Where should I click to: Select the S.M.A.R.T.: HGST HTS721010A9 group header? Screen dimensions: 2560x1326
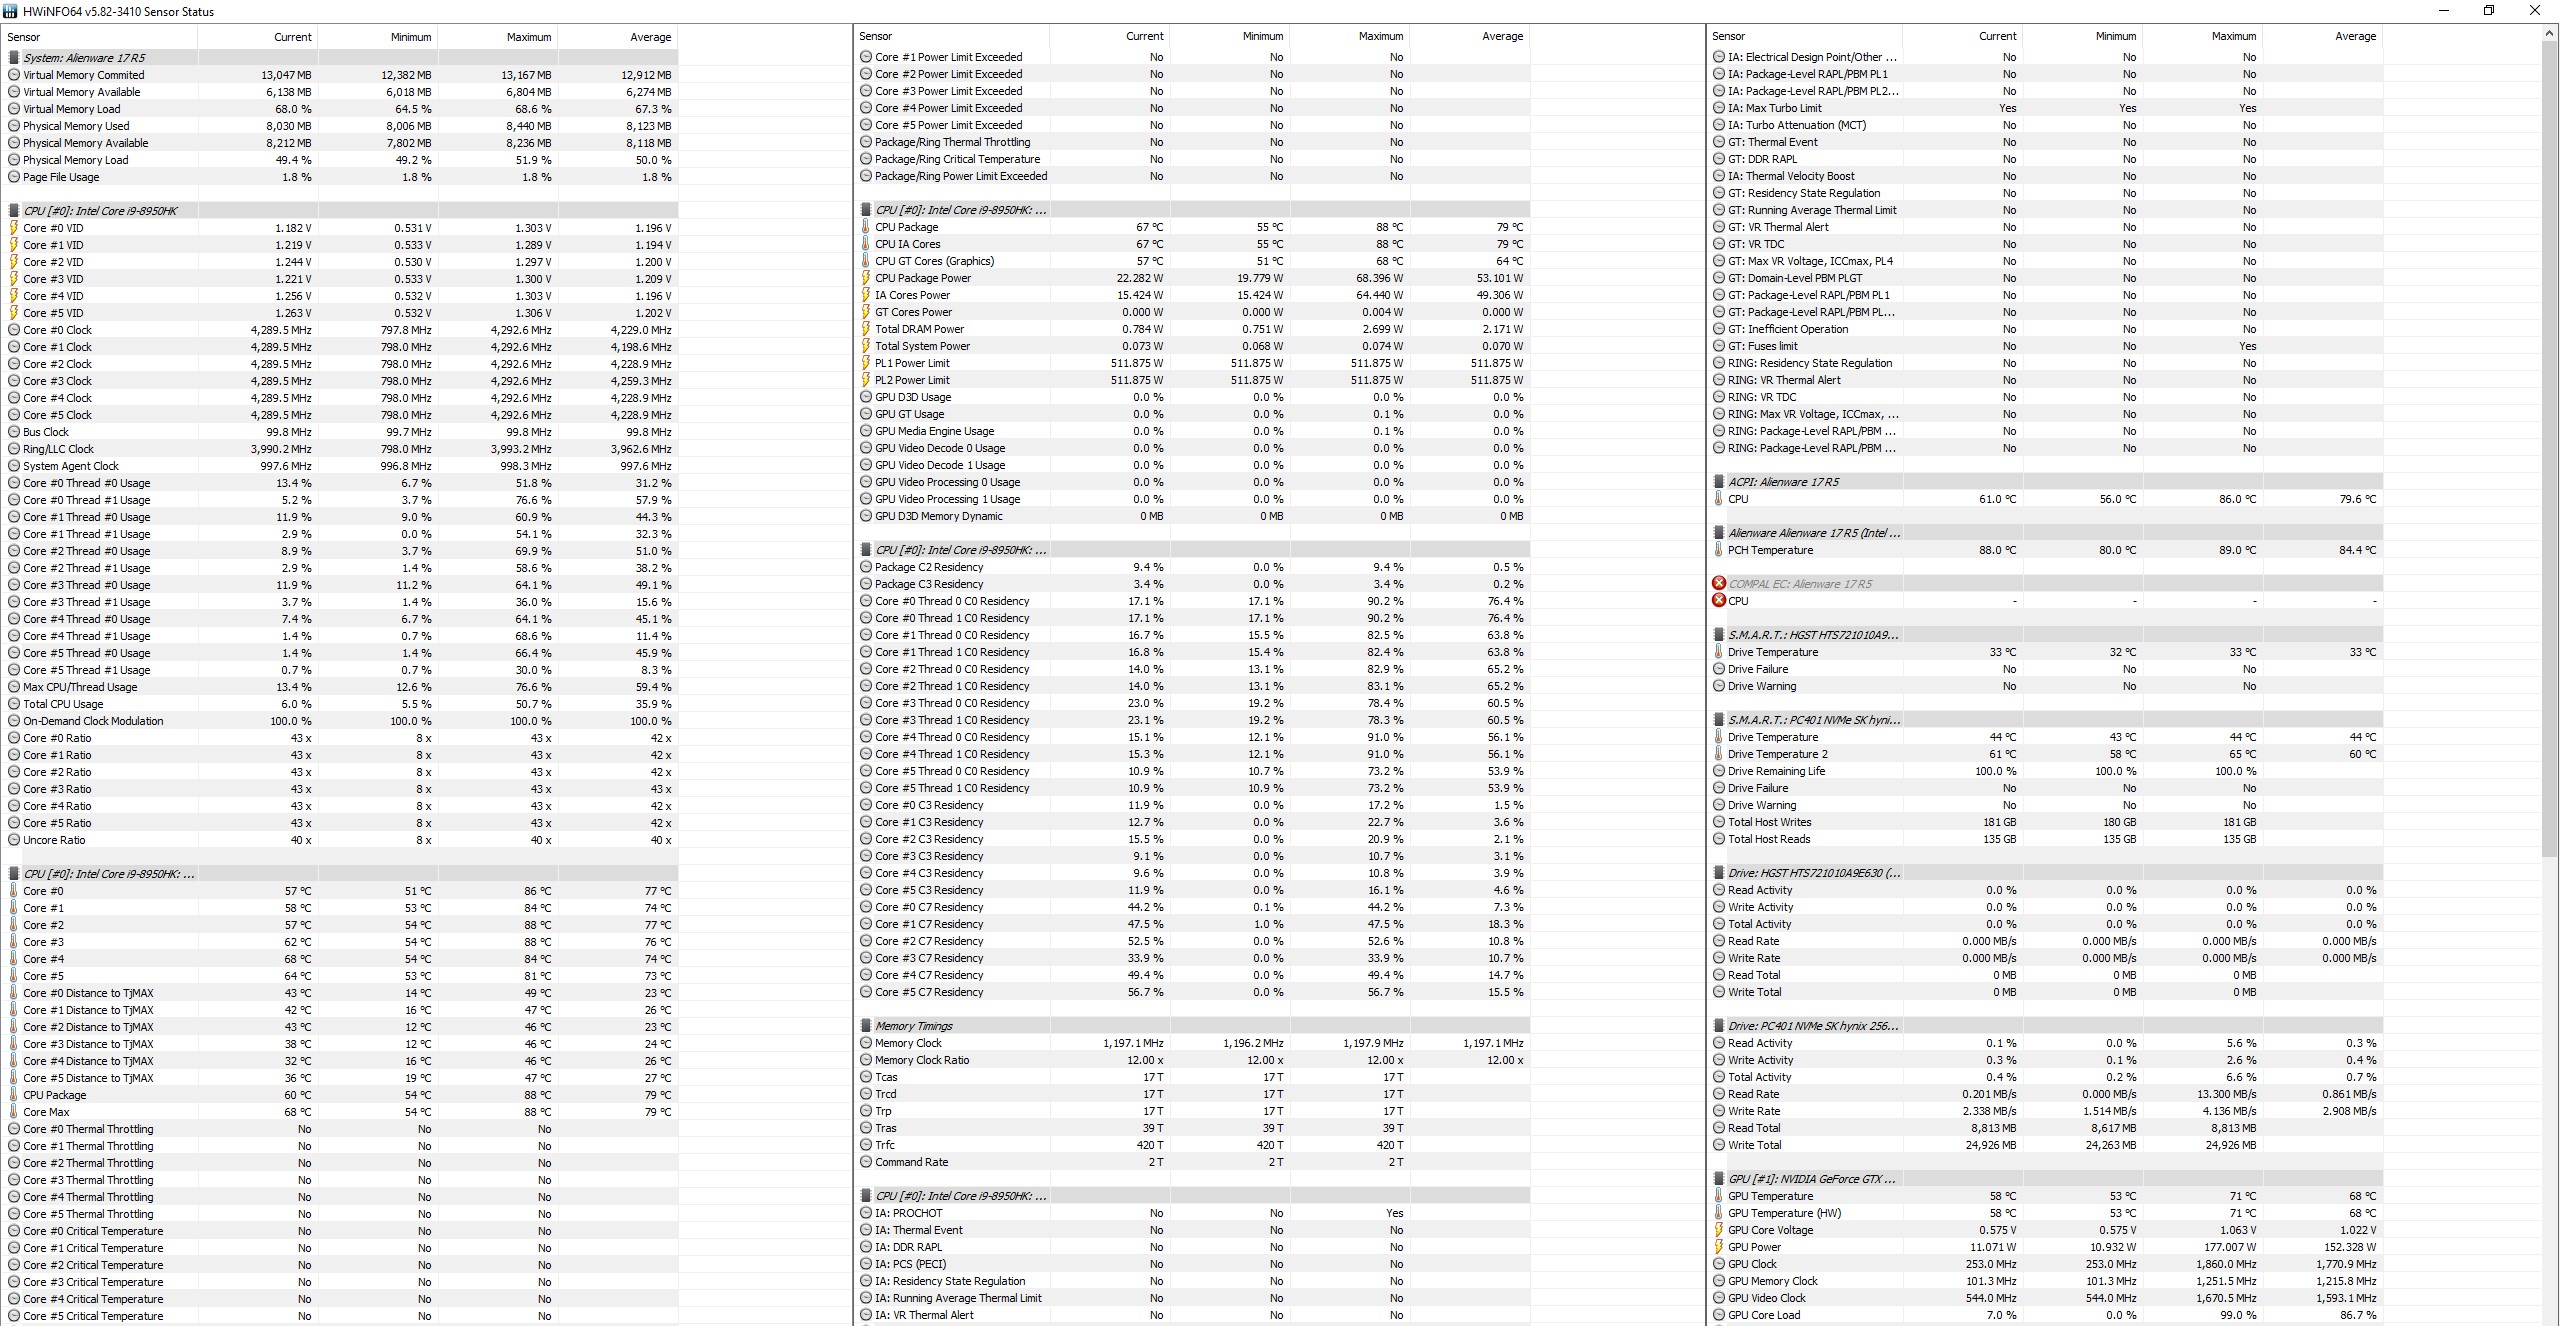(2046, 635)
